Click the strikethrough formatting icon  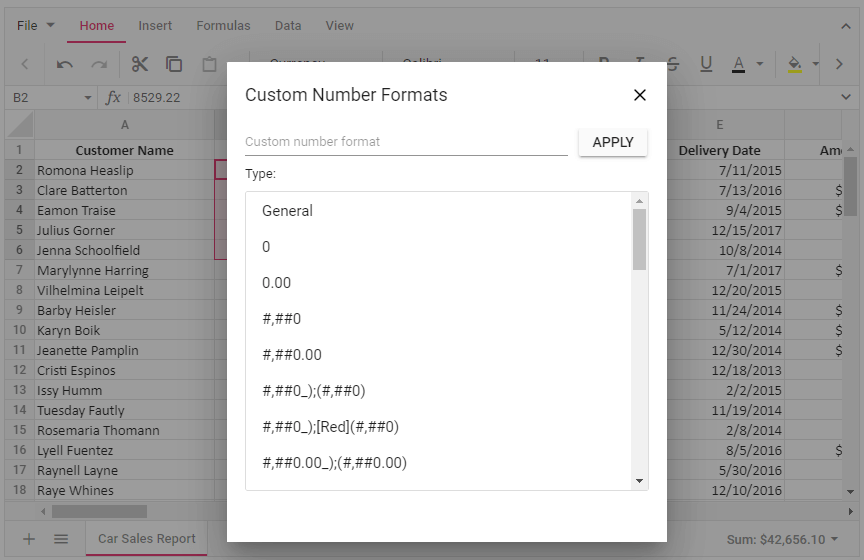tap(673, 64)
